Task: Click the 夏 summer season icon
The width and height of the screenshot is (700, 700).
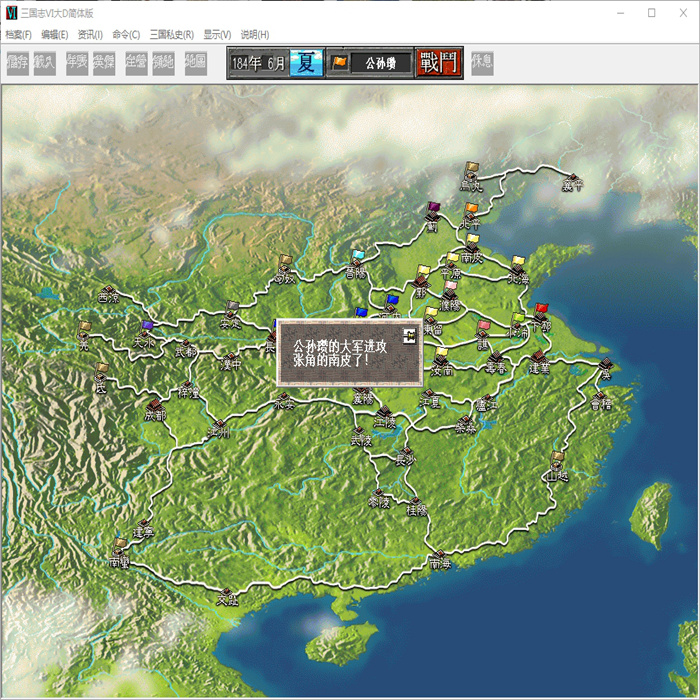Action: pyautogui.click(x=306, y=63)
